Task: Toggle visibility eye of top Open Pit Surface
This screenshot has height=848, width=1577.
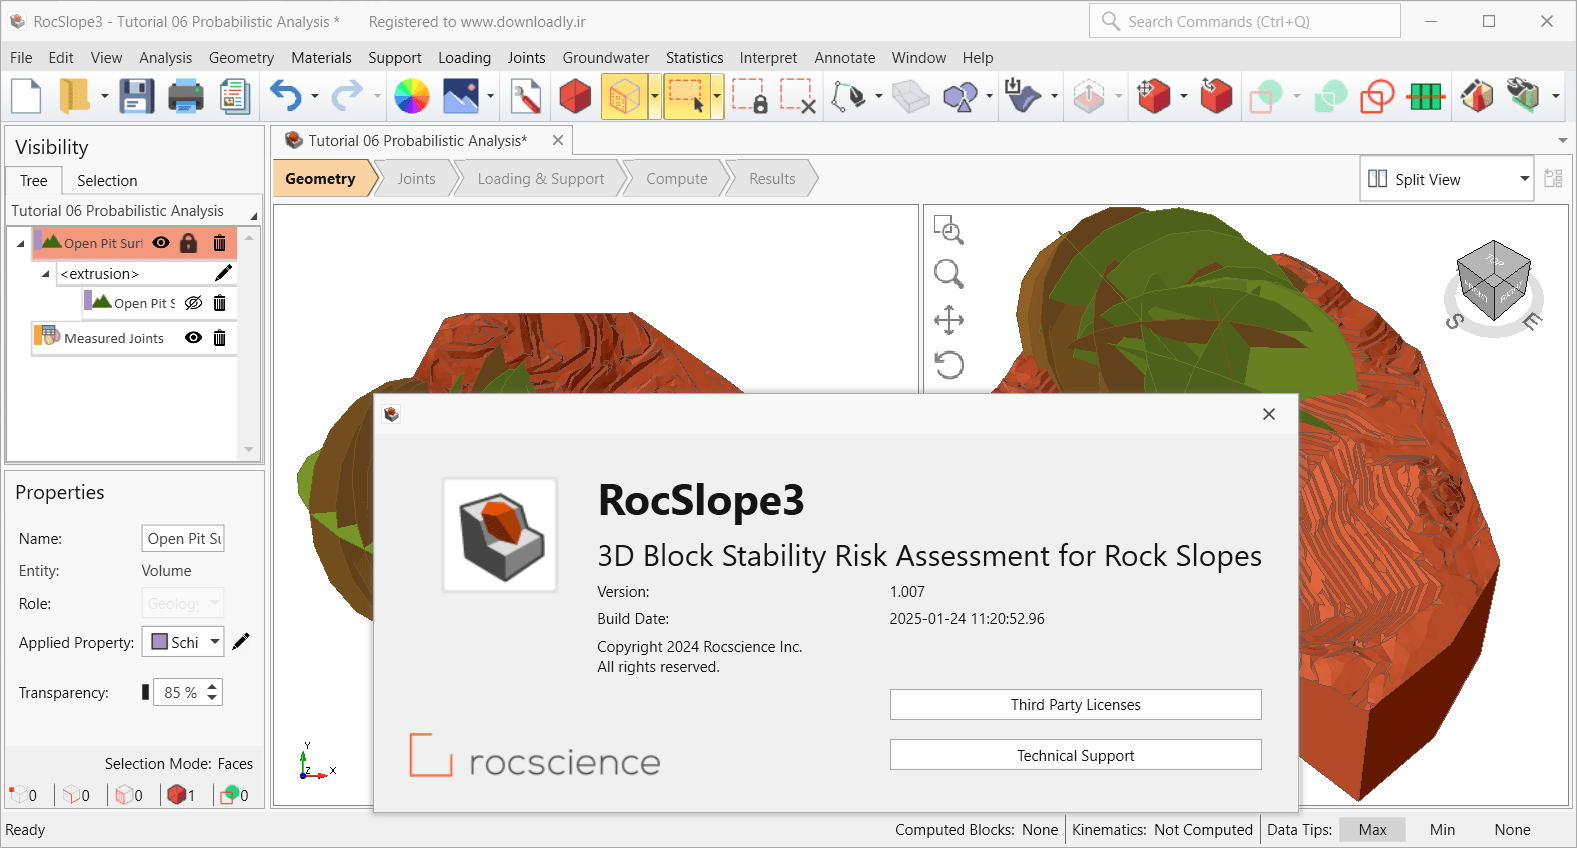Action: coord(161,243)
